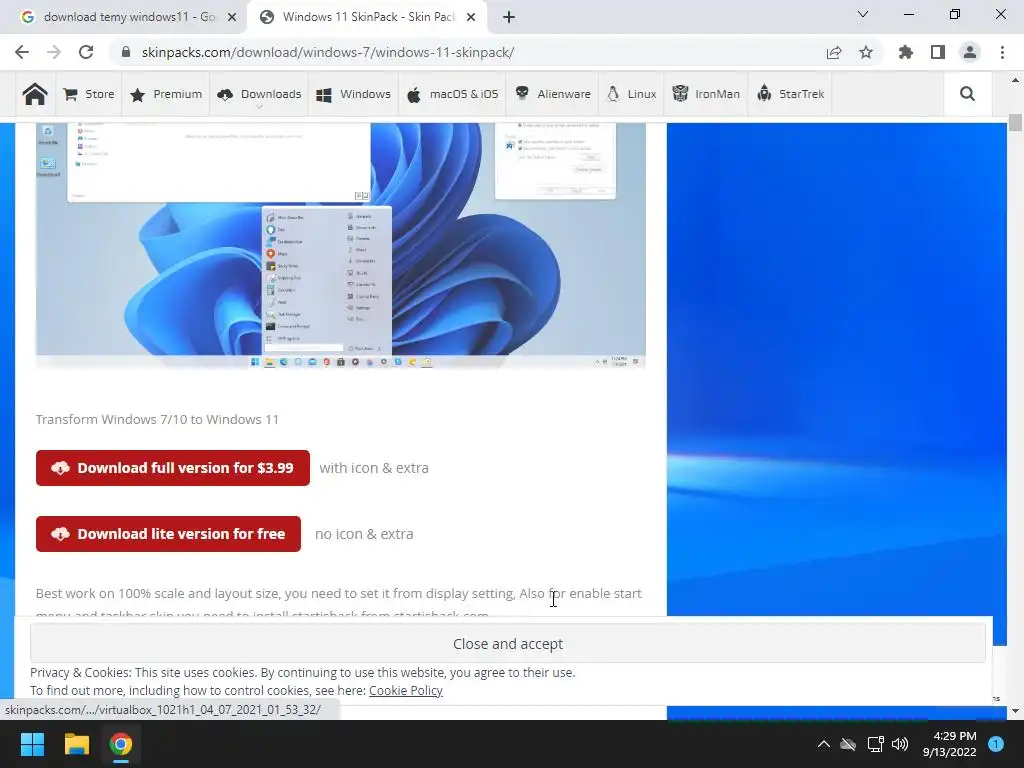Open the tab search chevron

863,14
